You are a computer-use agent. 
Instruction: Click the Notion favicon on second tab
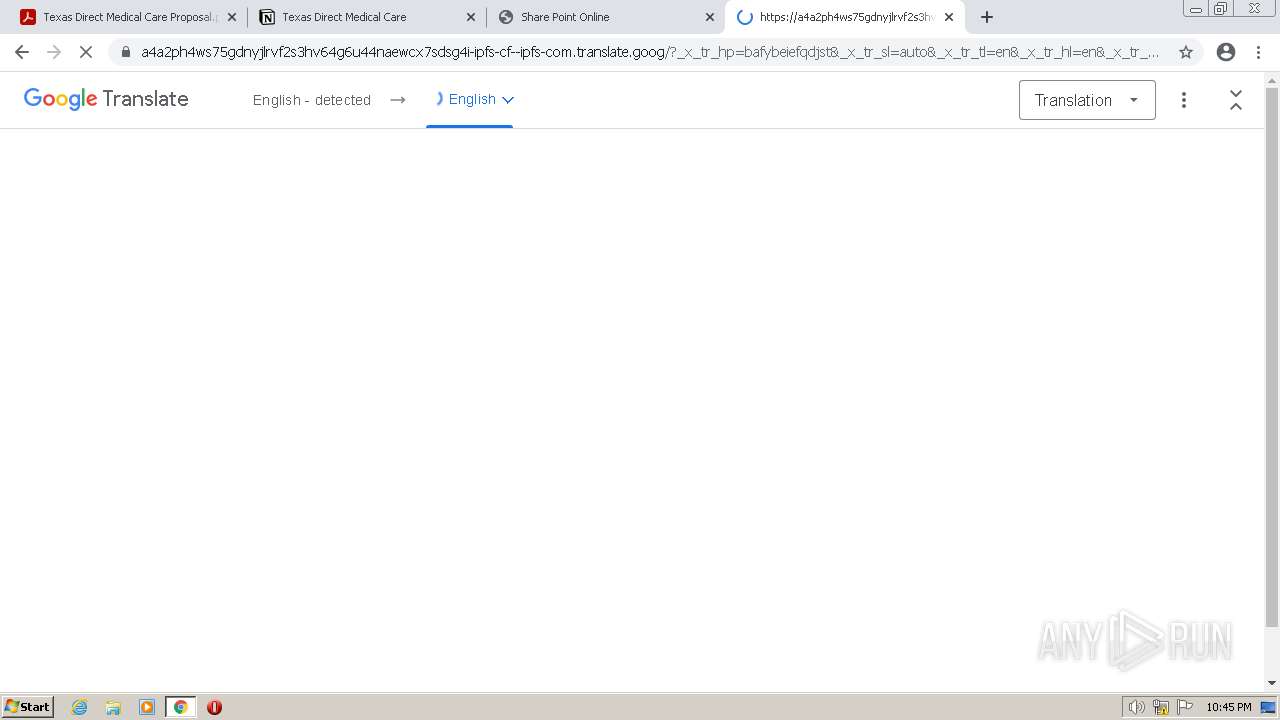point(267,17)
